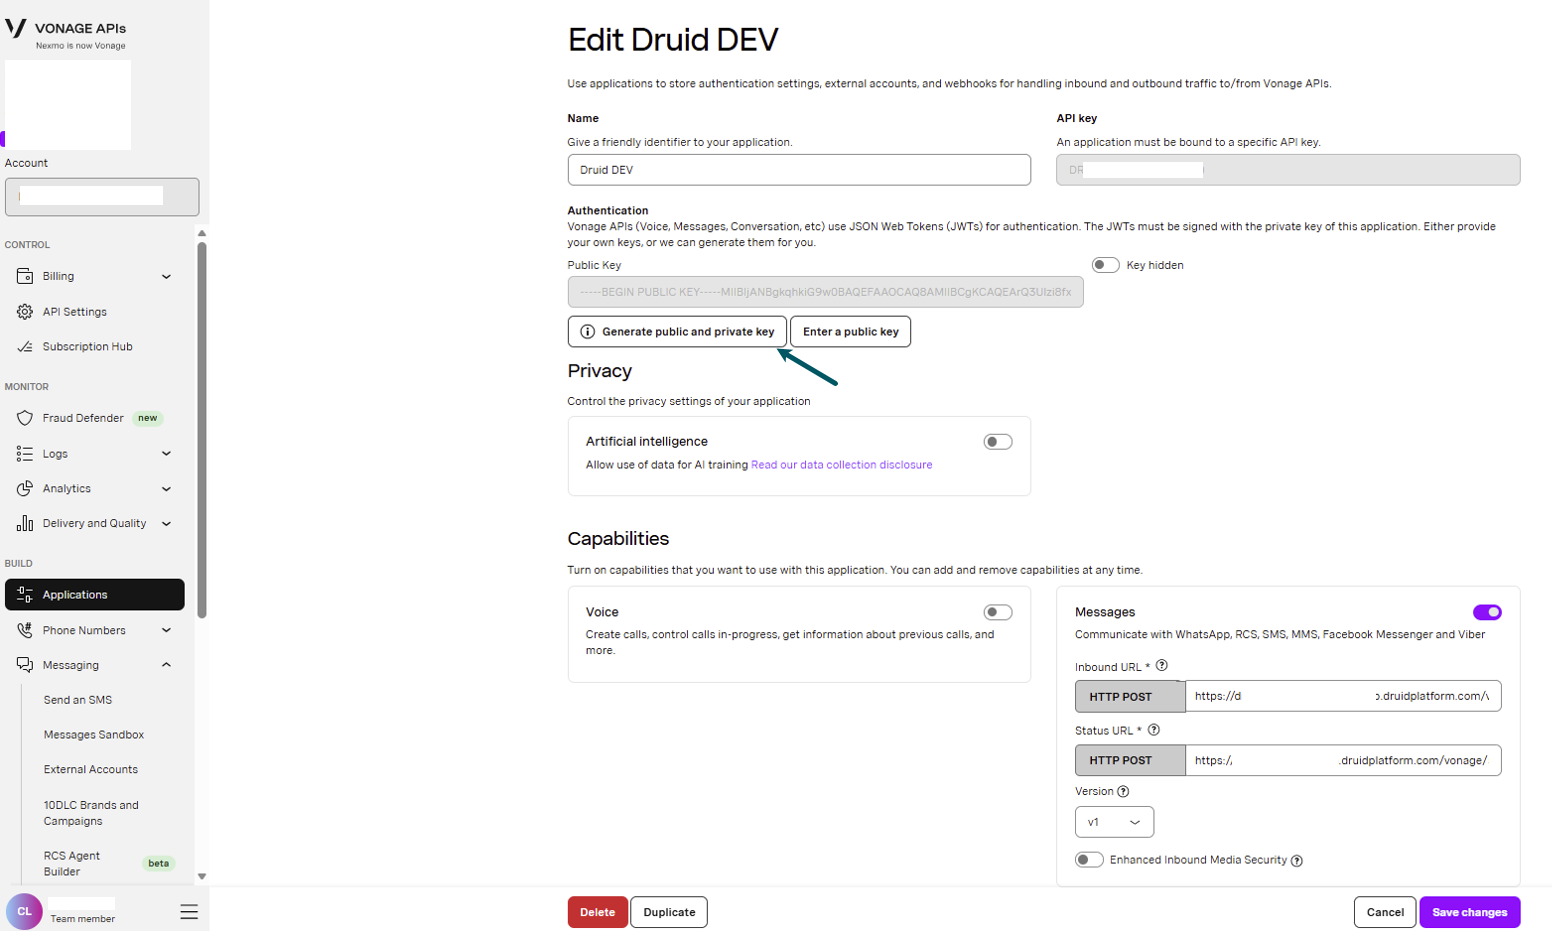Click Generate public and private key button

[x=677, y=332]
